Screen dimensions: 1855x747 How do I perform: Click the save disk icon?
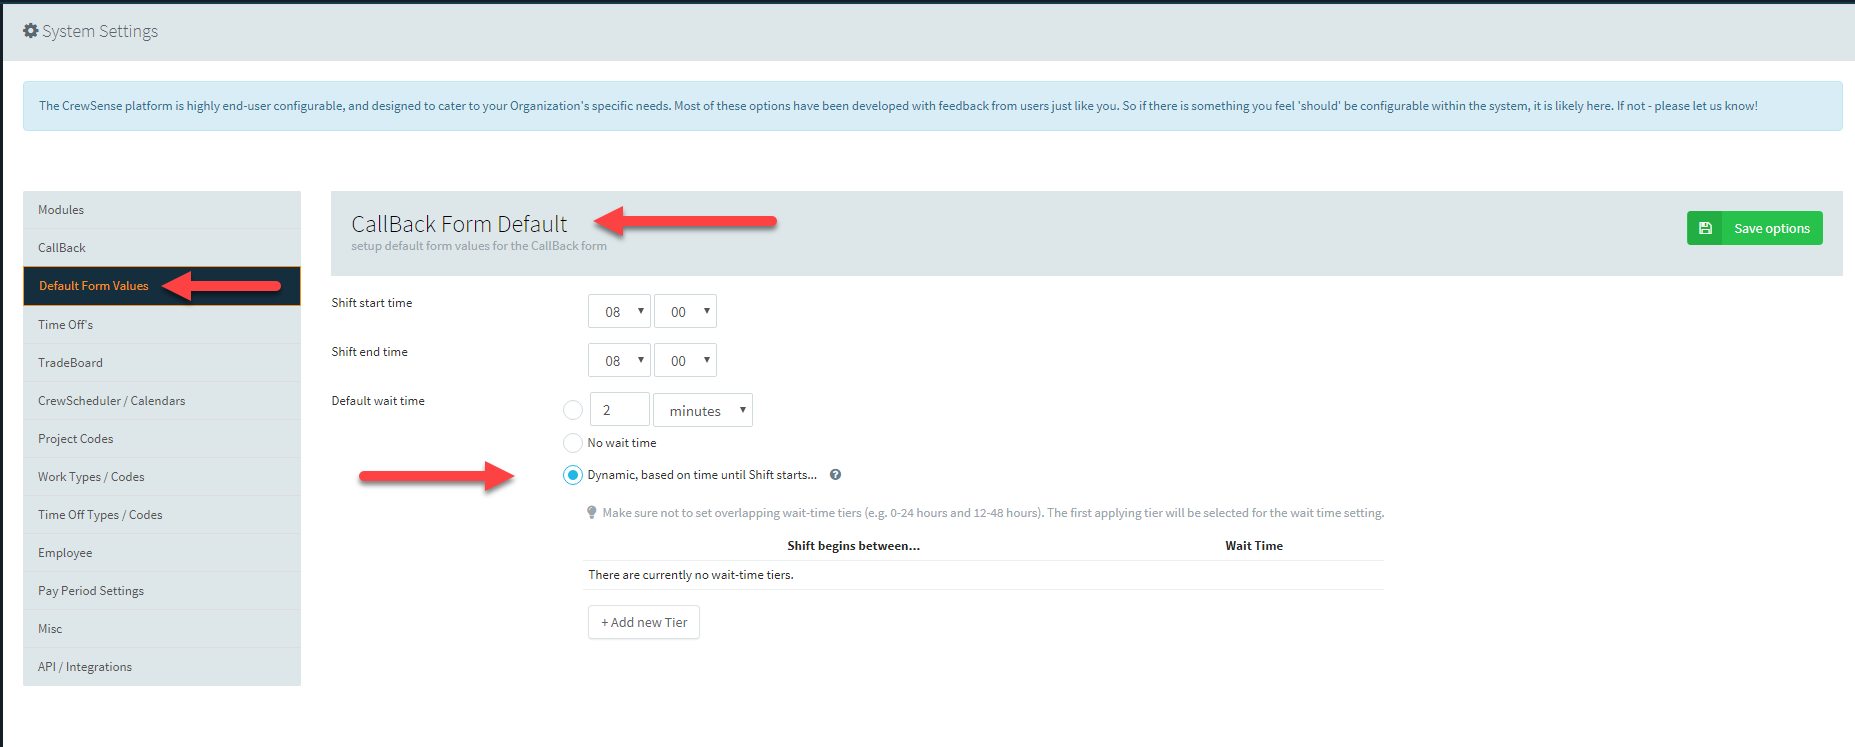tap(1705, 228)
